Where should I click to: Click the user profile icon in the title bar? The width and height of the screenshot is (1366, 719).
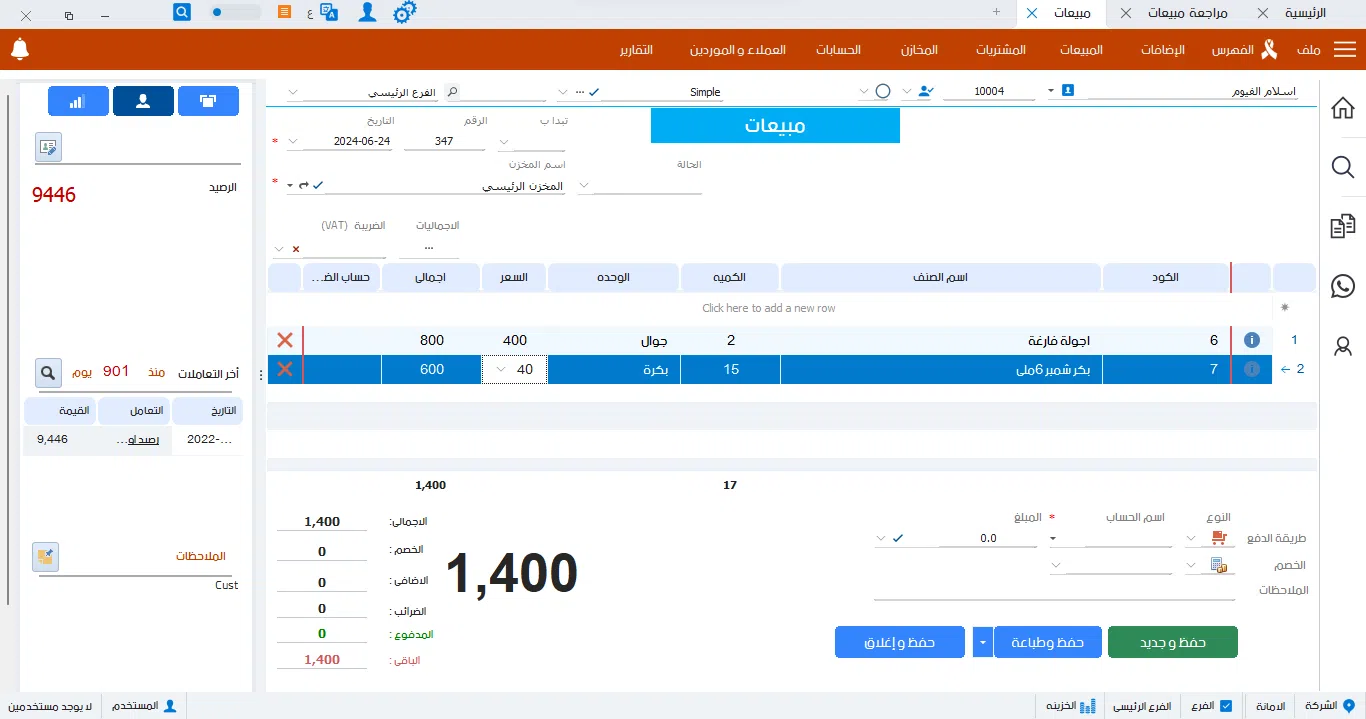(366, 12)
